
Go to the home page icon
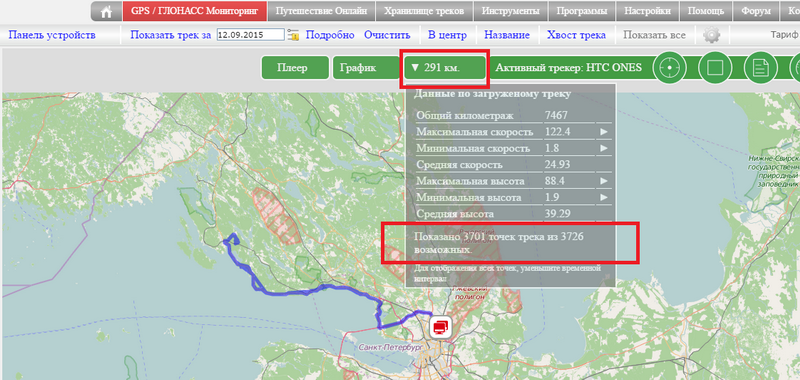click(107, 11)
